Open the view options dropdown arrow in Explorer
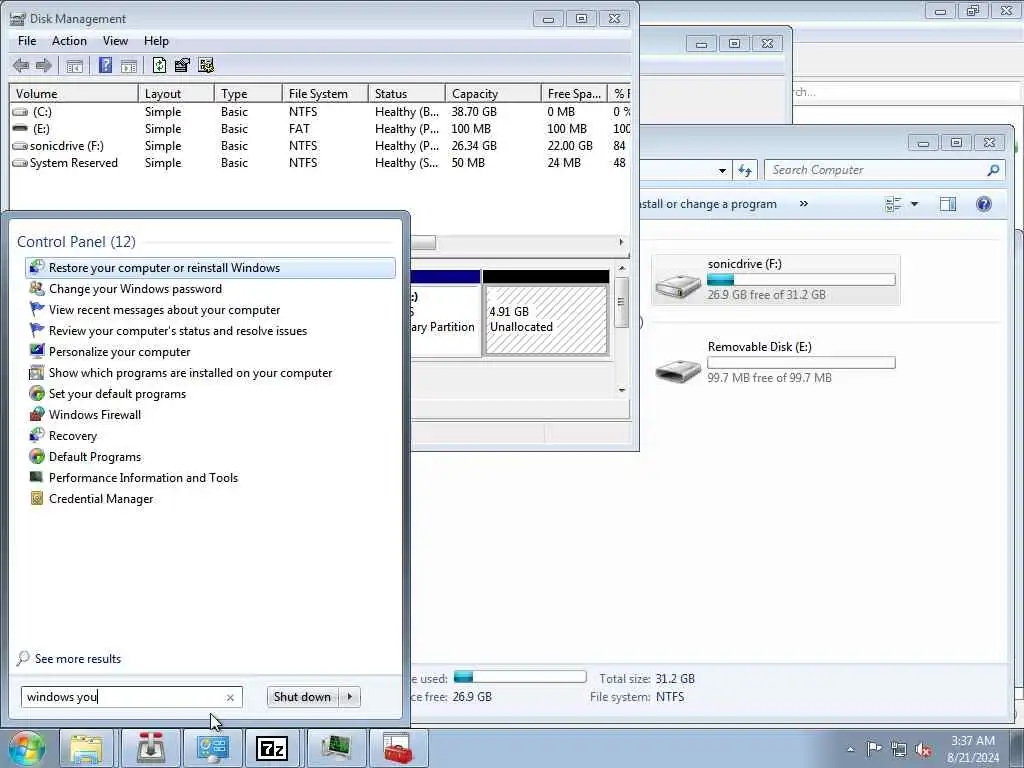The height and width of the screenshot is (768, 1024). 915,204
